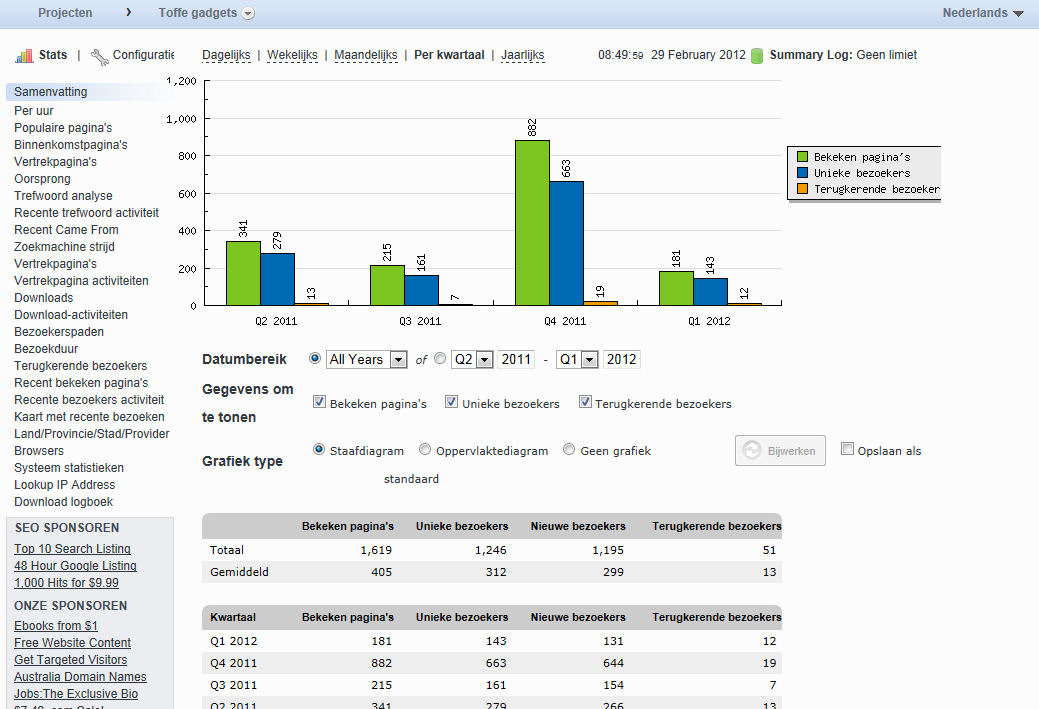Select the Geen grafiek option

[569, 449]
